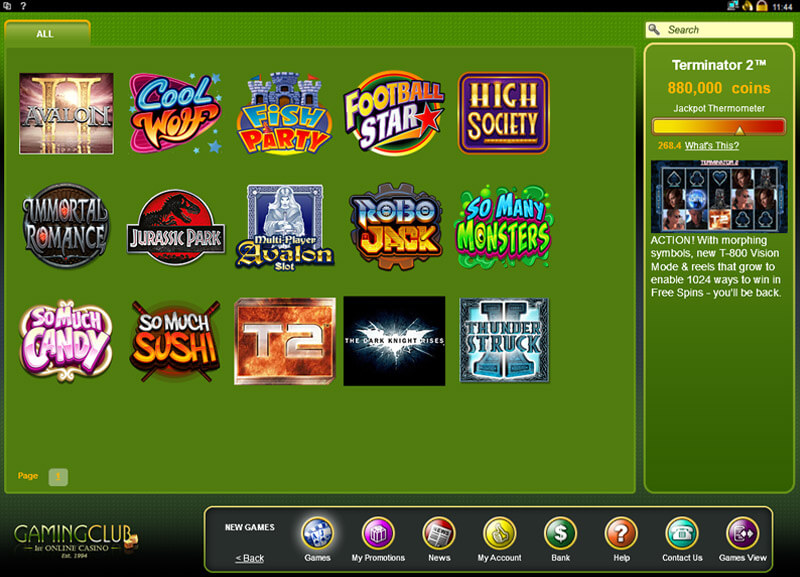Screen dimensions: 800x577
Task: Select page 1 button
Action: [58, 477]
